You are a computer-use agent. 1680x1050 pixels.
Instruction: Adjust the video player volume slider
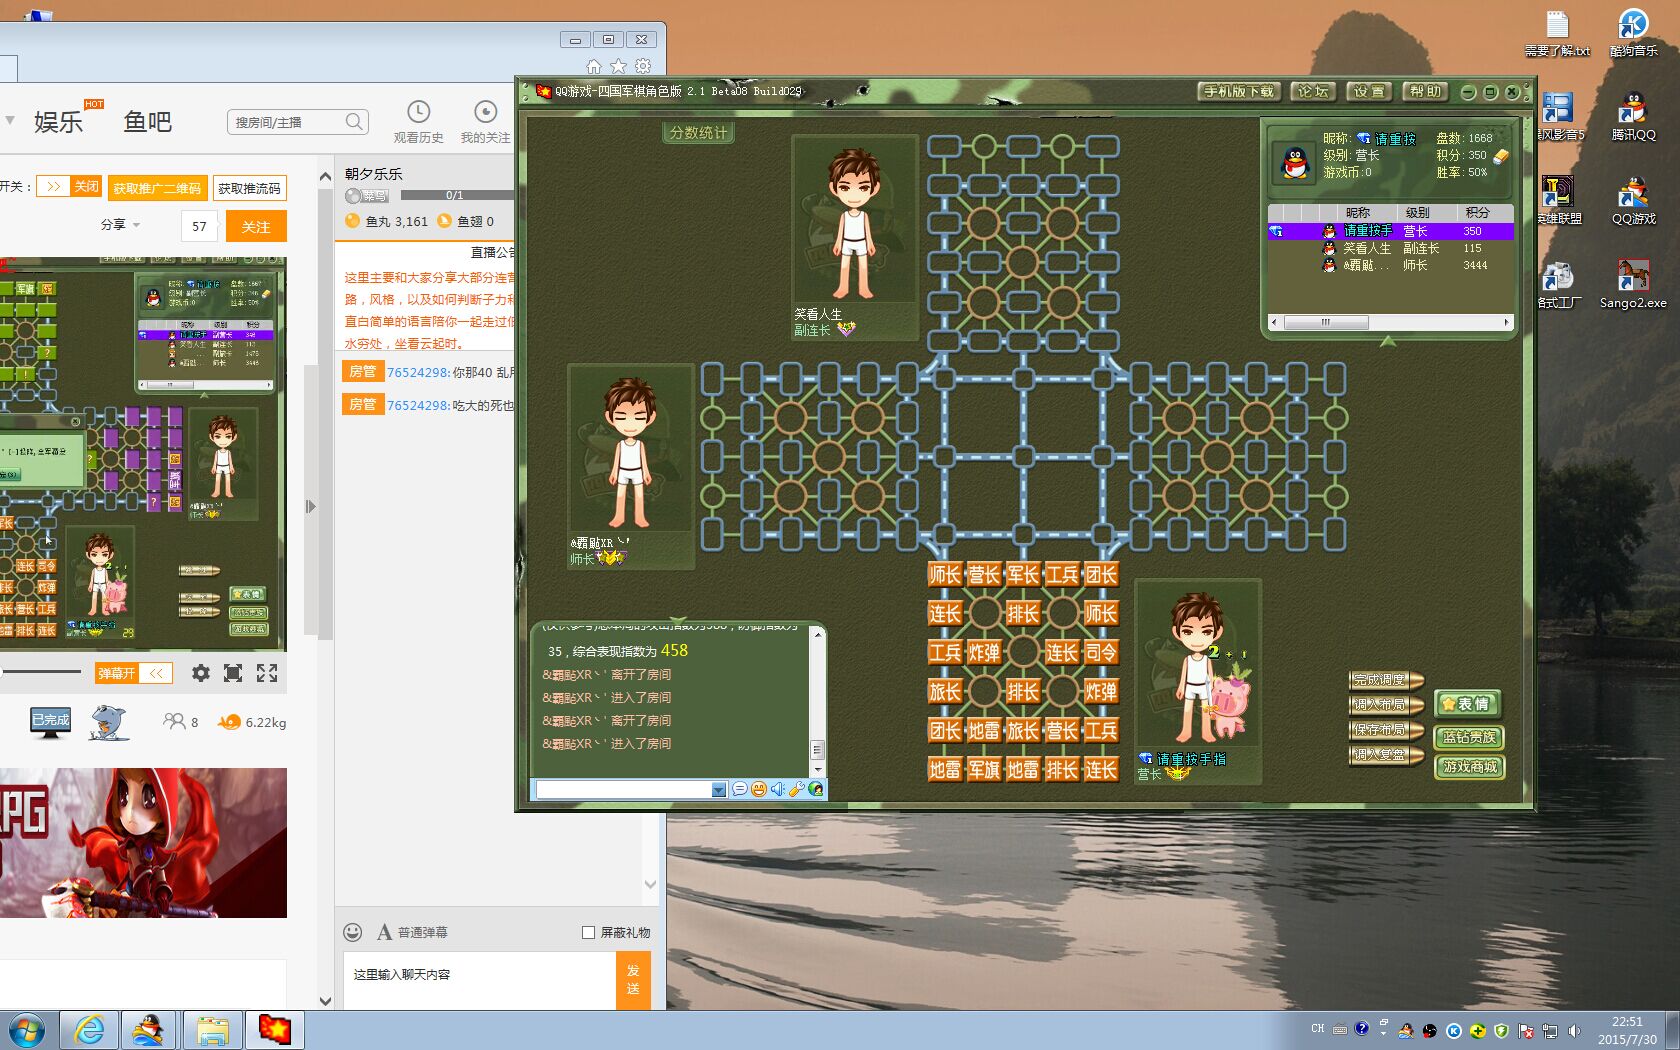(x=40, y=672)
